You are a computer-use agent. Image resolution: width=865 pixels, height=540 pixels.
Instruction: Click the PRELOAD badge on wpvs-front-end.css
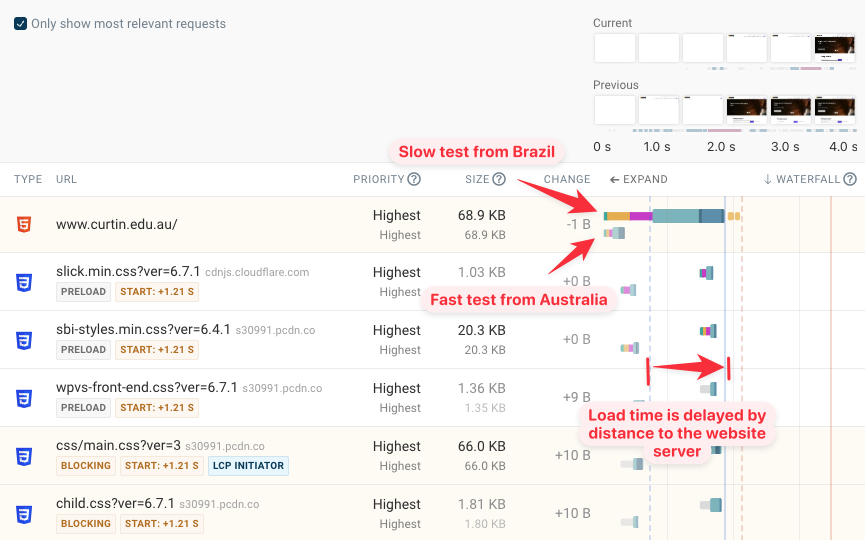83,408
